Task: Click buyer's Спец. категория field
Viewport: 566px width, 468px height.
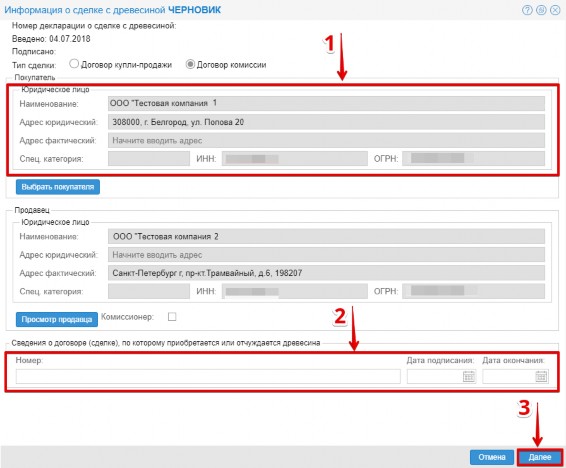Action: pos(149,159)
